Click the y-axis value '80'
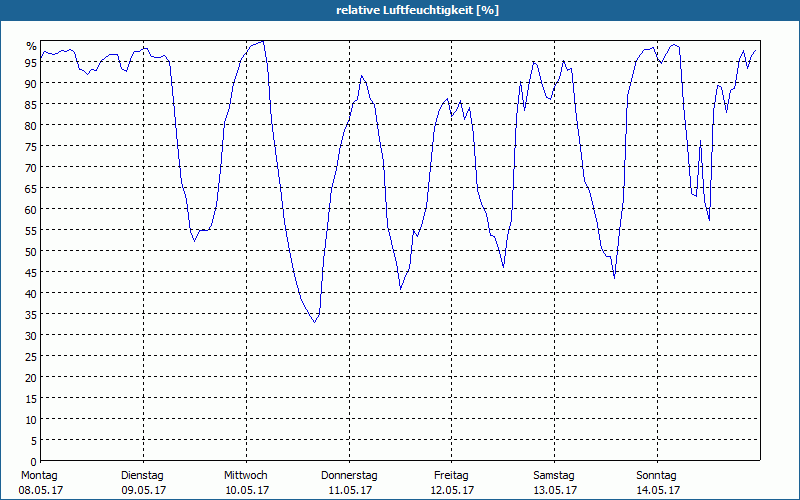The image size is (800, 500). click(x=31, y=125)
